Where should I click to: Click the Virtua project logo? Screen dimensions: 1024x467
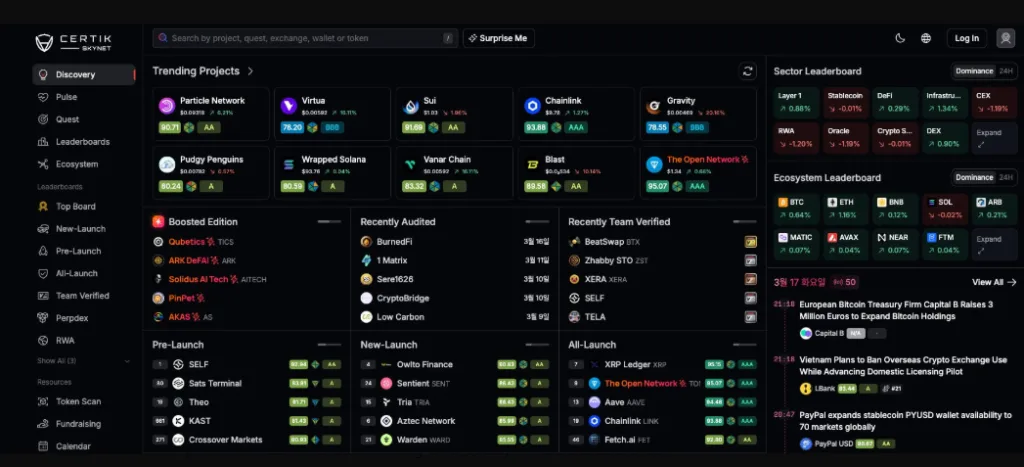click(289, 106)
